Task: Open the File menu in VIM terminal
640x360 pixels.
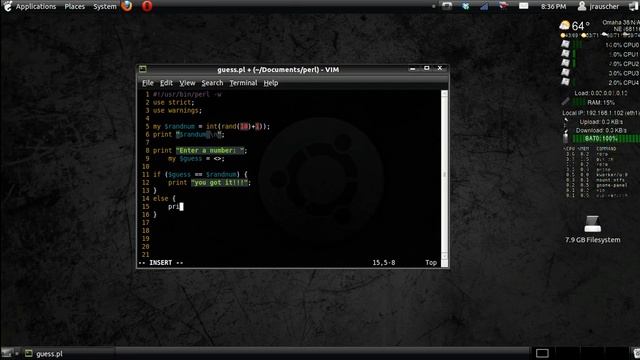Action: pos(148,83)
